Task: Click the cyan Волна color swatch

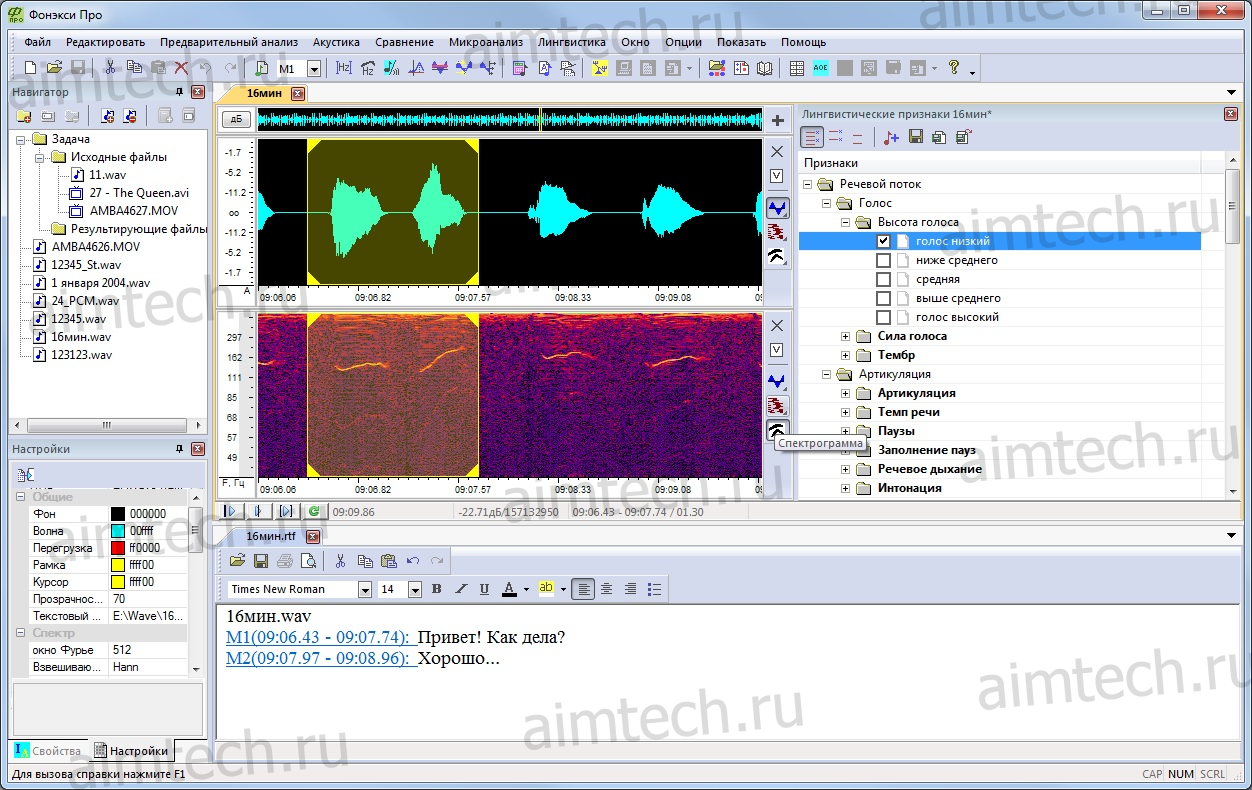Action: coord(118,531)
